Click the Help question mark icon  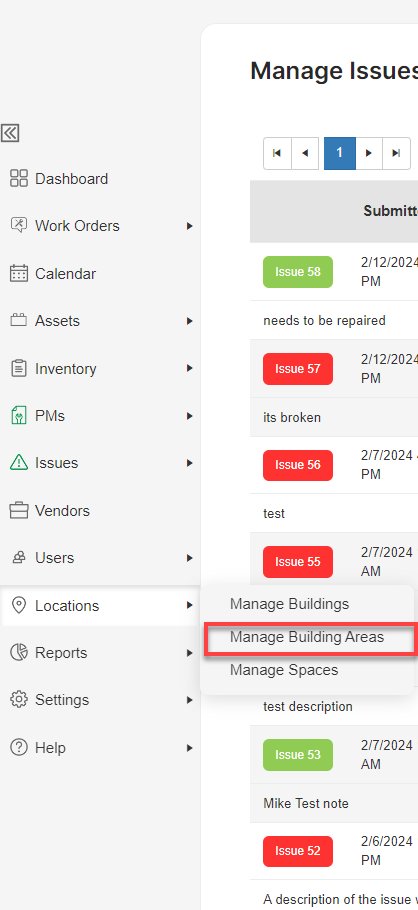pos(19,748)
